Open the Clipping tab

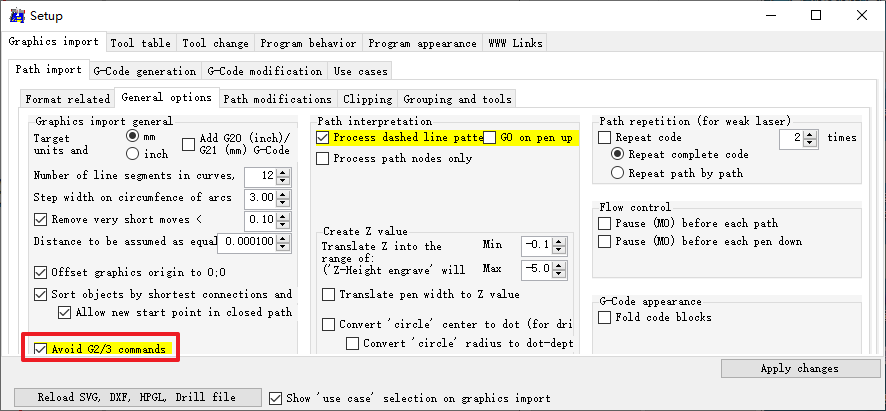pyautogui.click(x=367, y=99)
